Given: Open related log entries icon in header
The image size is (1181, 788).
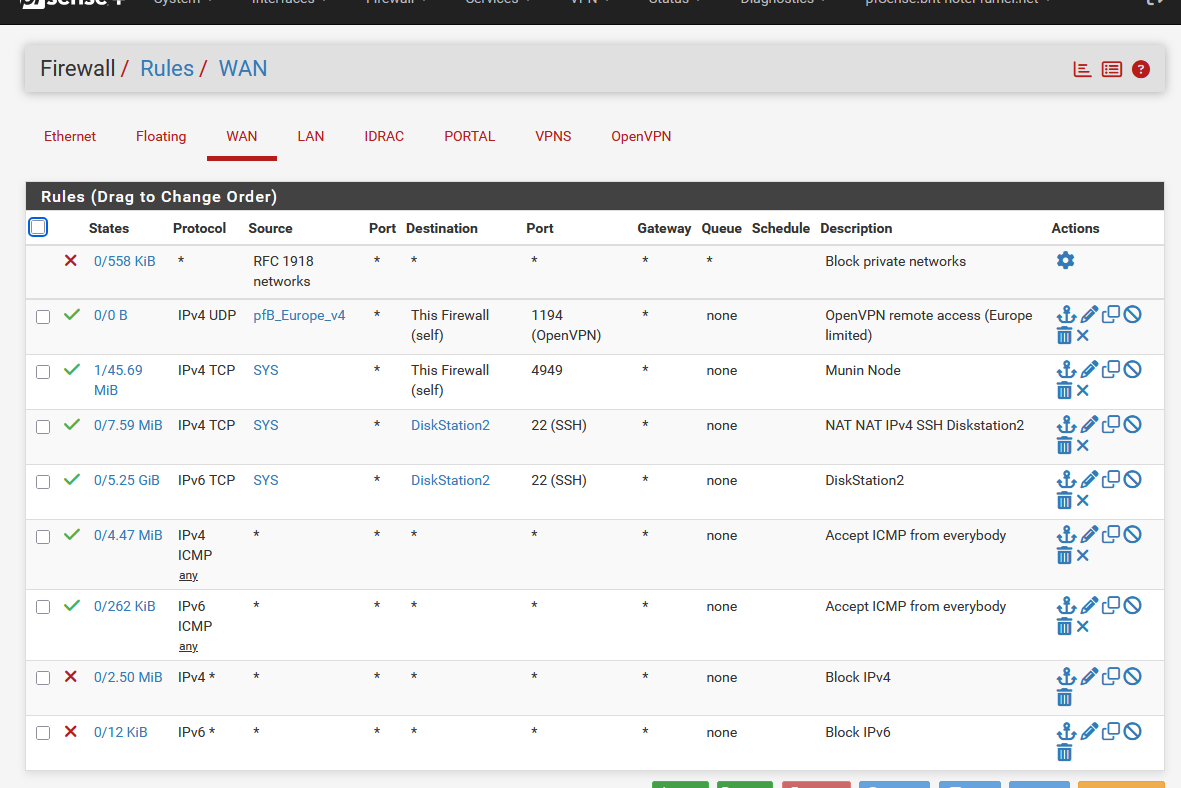Looking at the screenshot, I should click(1112, 69).
